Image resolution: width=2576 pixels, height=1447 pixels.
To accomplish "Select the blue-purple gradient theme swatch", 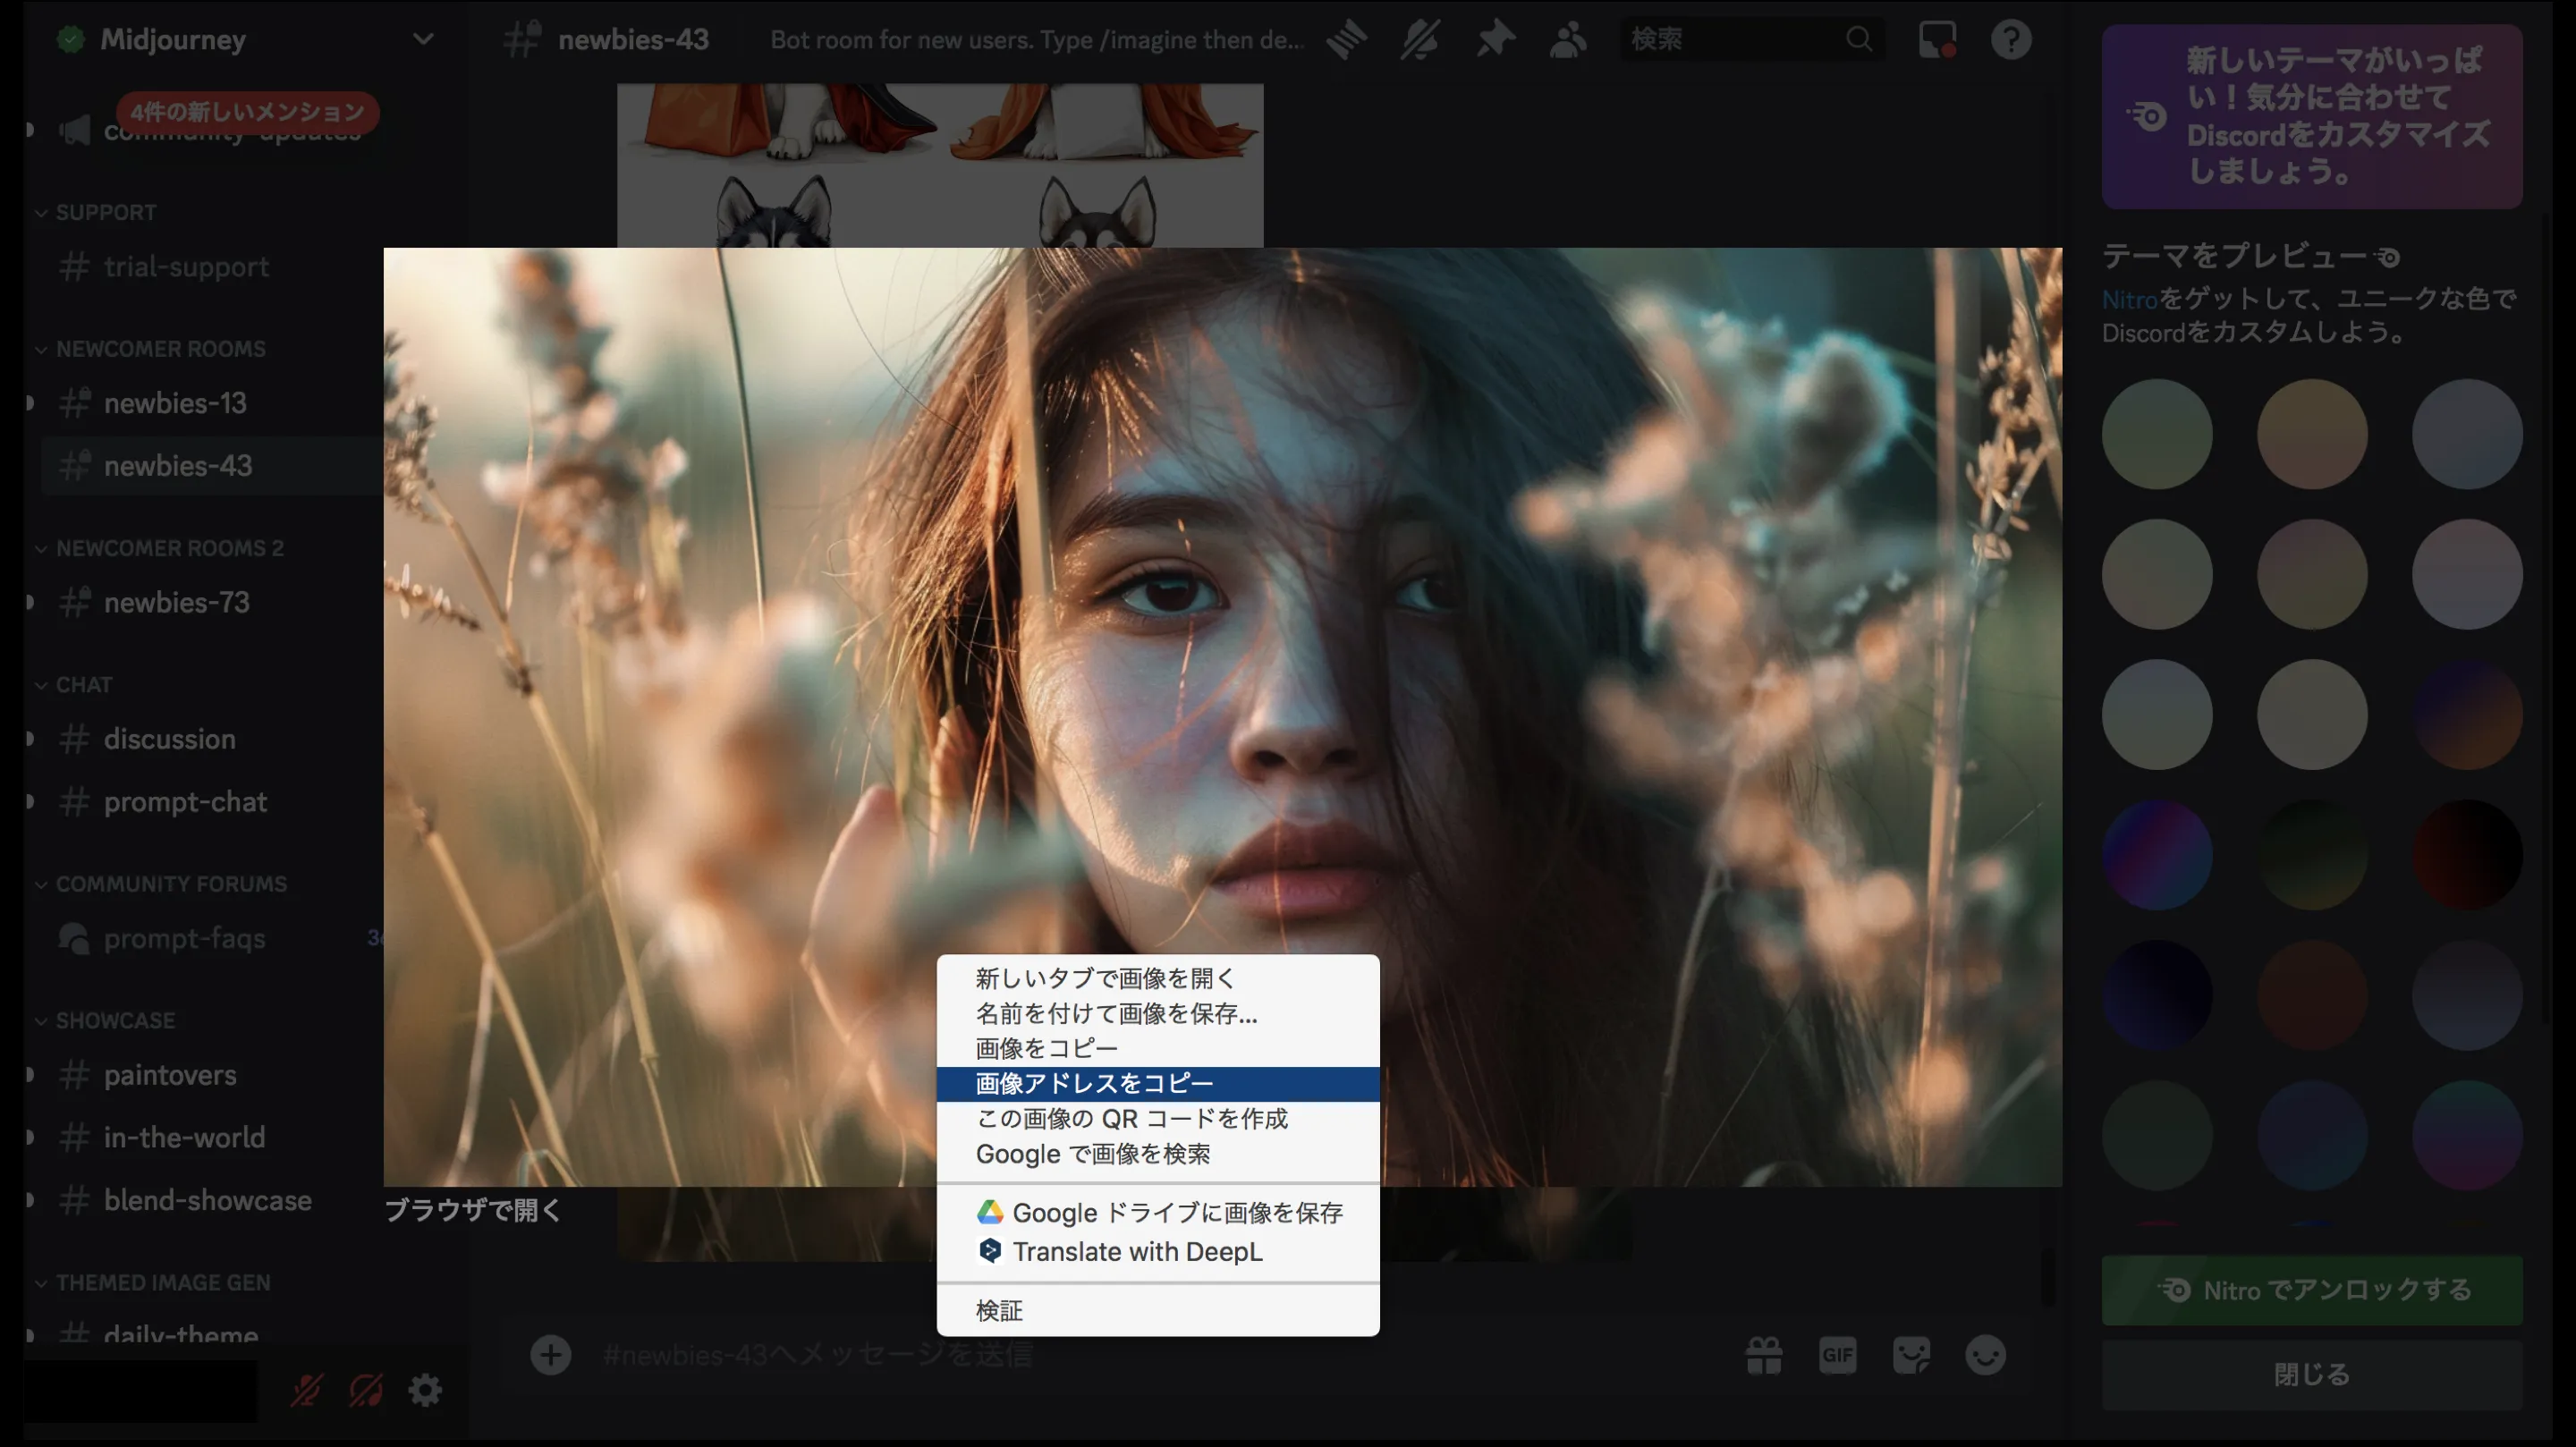I will click(x=2156, y=854).
